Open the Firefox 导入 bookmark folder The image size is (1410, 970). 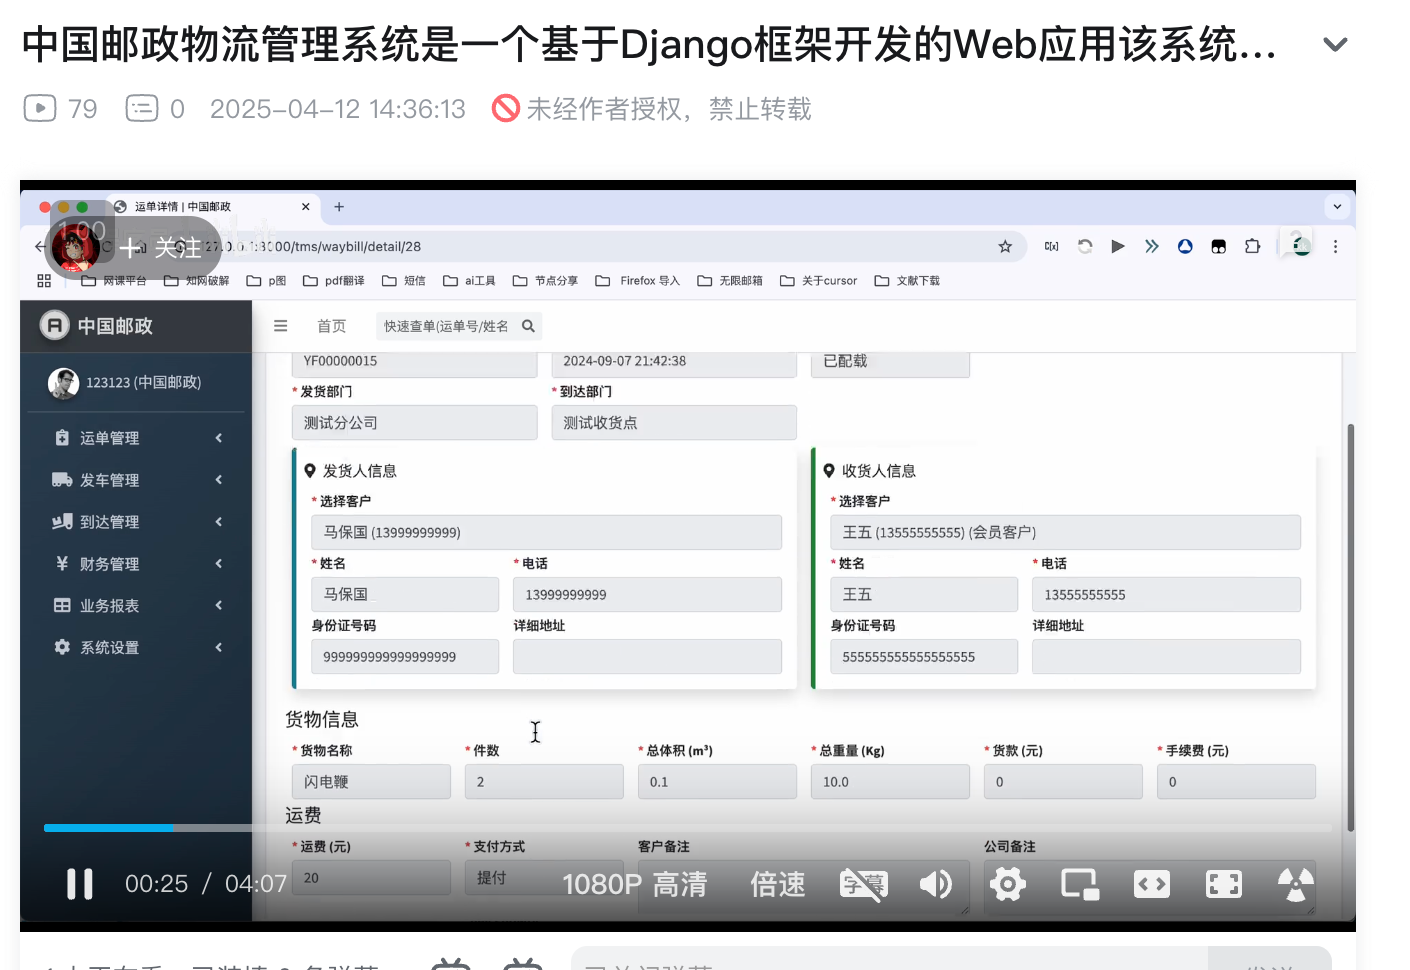637,281
